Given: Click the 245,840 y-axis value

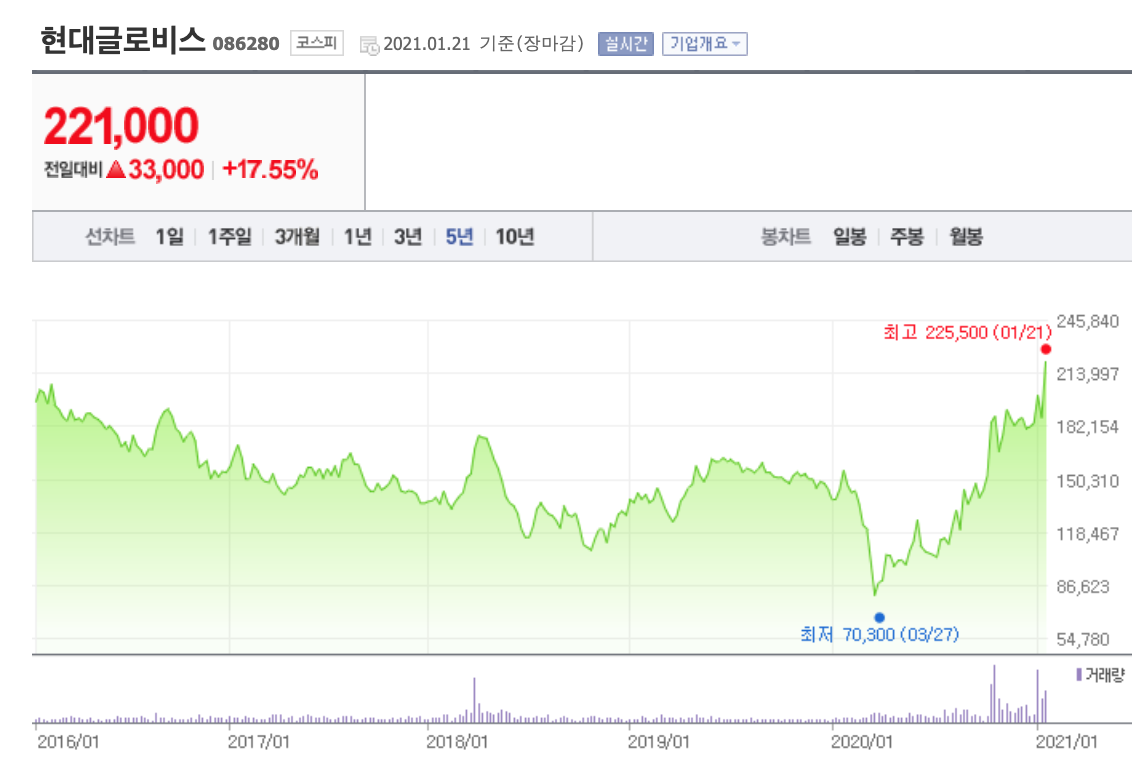Looking at the screenshot, I should pyautogui.click(x=1087, y=321).
